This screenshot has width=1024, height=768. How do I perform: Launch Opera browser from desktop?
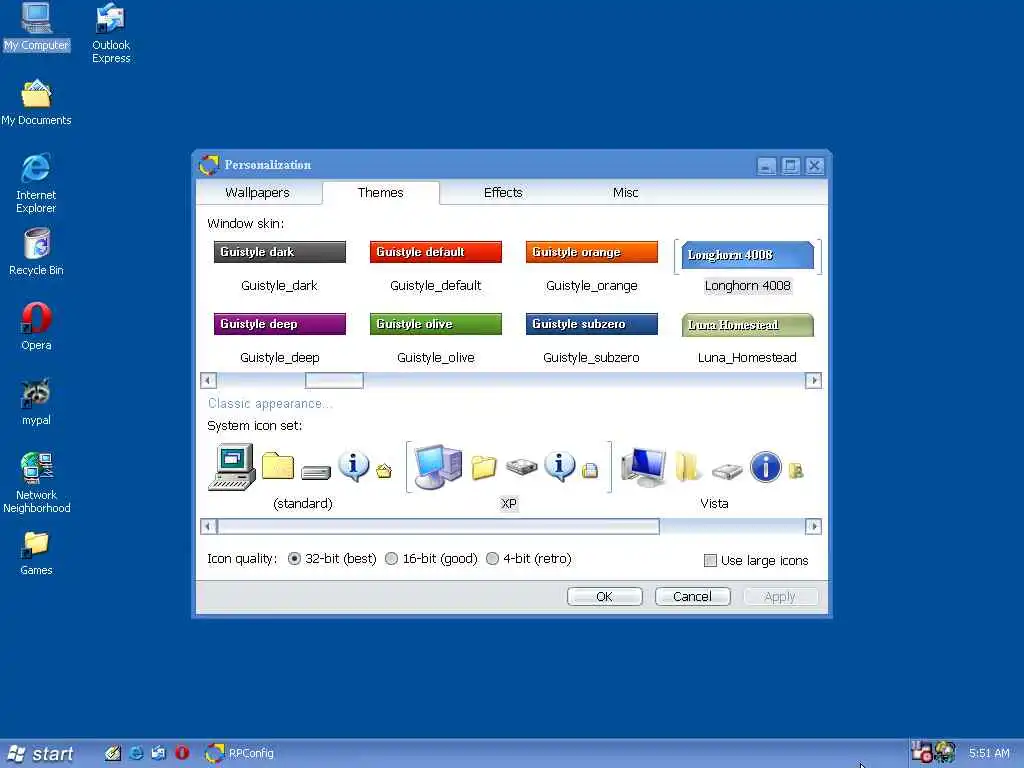pyautogui.click(x=36, y=327)
